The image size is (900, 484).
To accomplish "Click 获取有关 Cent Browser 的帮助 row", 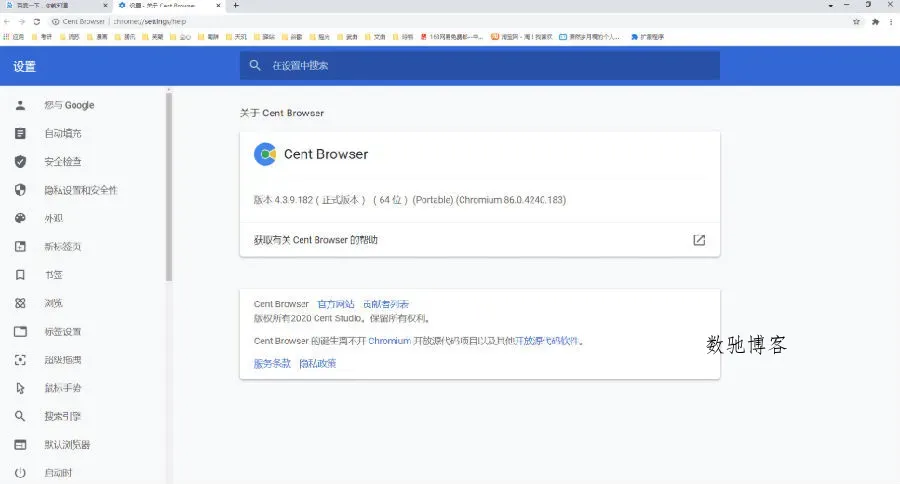I will (x=480, y=240).
